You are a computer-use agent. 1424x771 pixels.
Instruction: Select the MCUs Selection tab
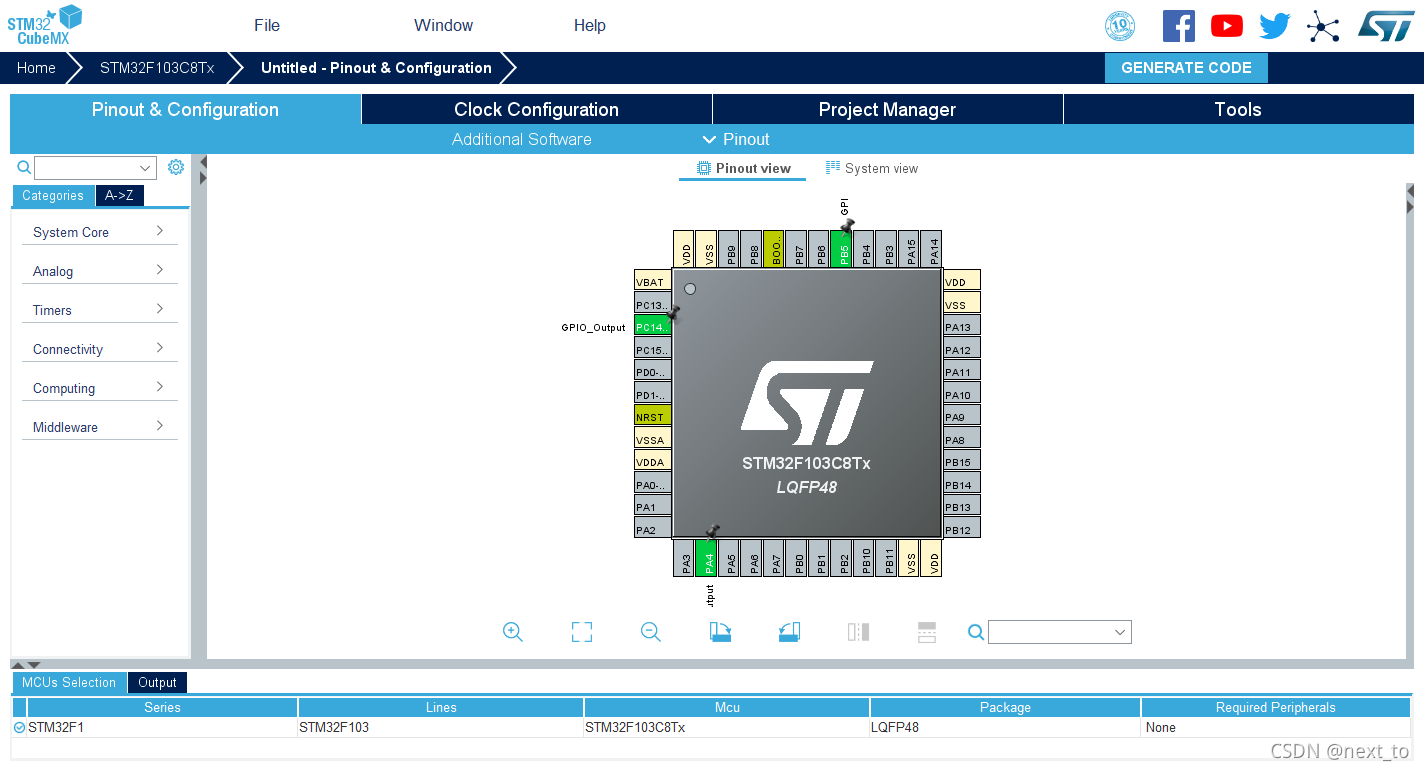pos(69,682)
